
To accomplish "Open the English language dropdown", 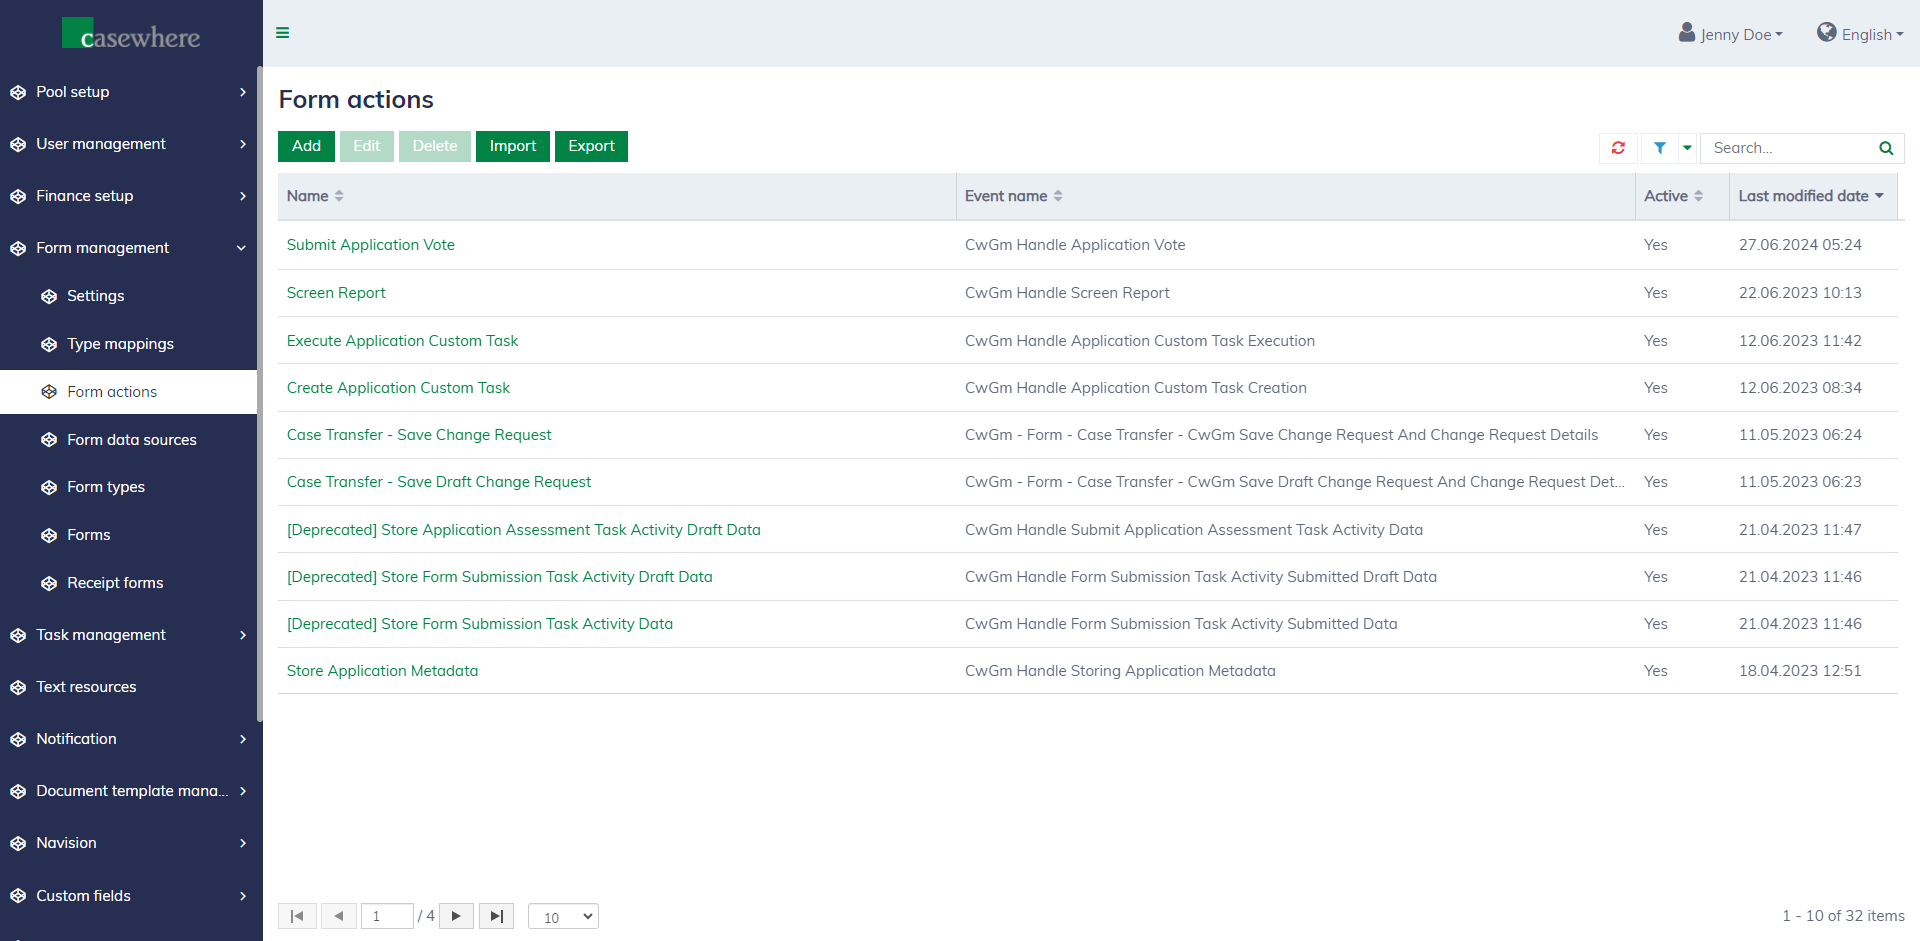I will coord(1860,34).
